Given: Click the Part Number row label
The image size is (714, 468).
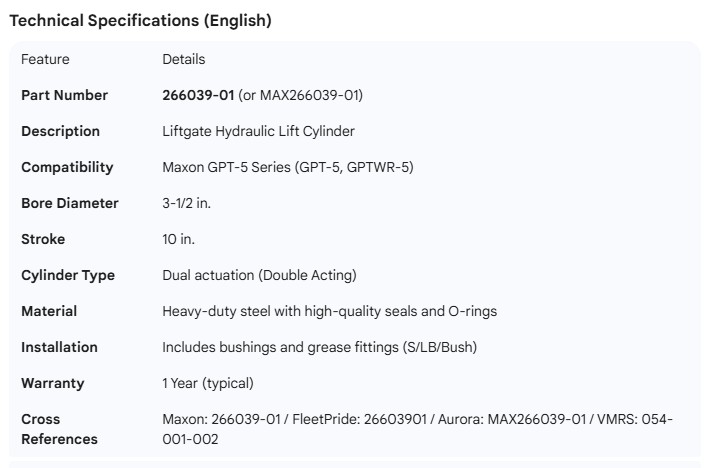Looking at the screenshot, I should (x=64, y=95).
